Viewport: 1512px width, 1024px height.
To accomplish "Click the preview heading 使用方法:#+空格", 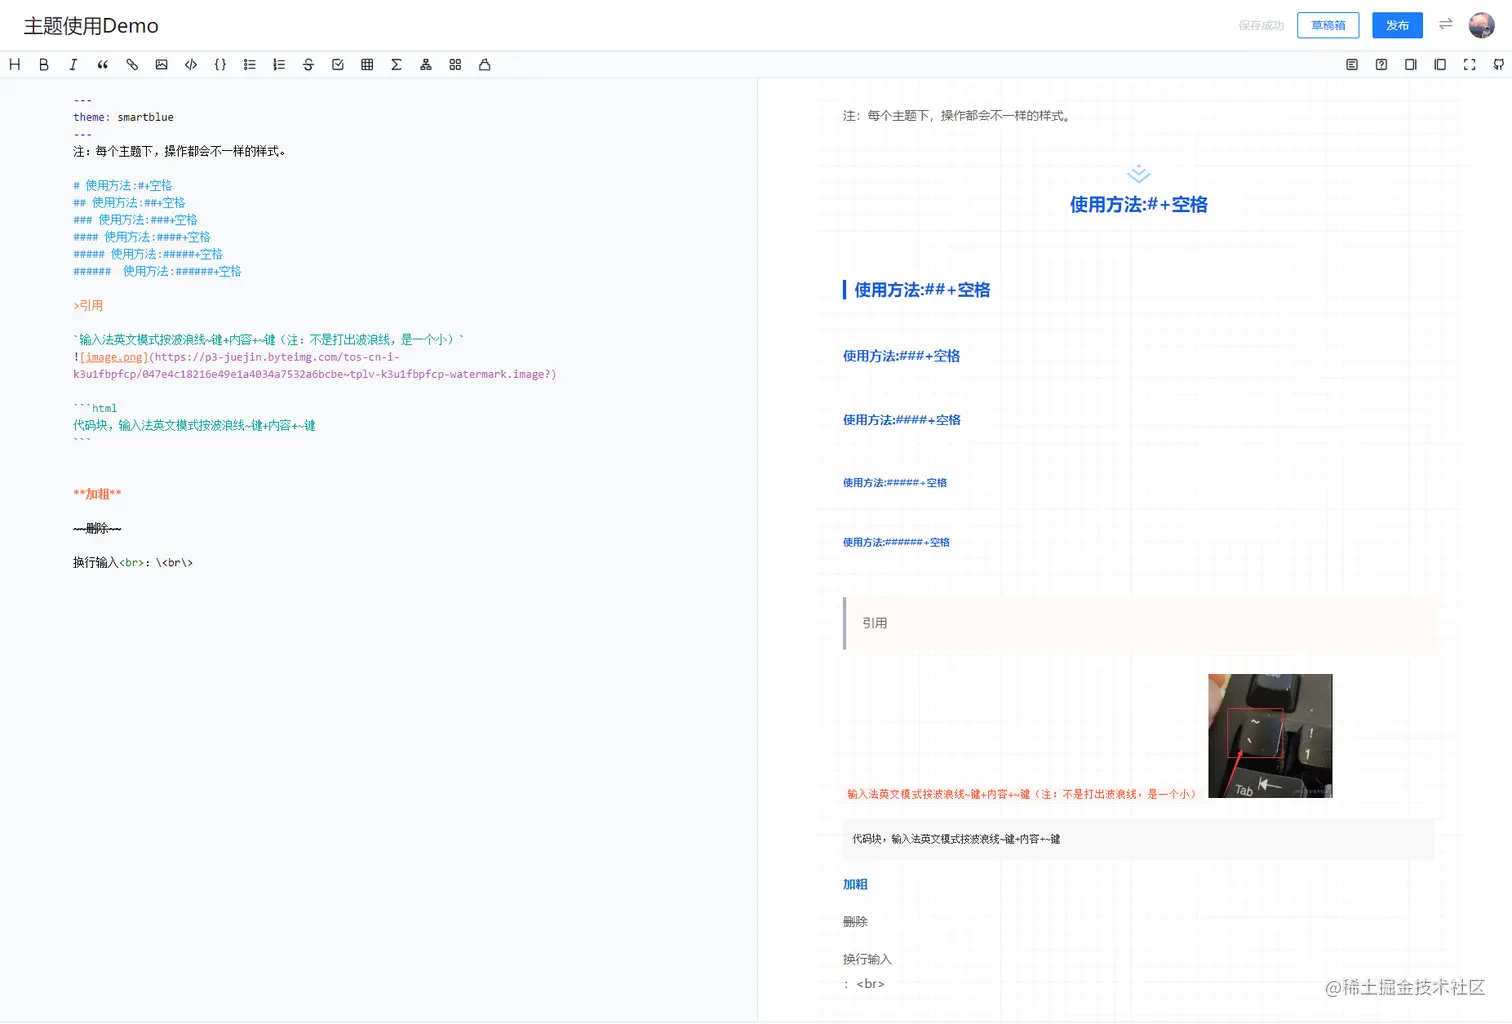I will coord(1138,205).
